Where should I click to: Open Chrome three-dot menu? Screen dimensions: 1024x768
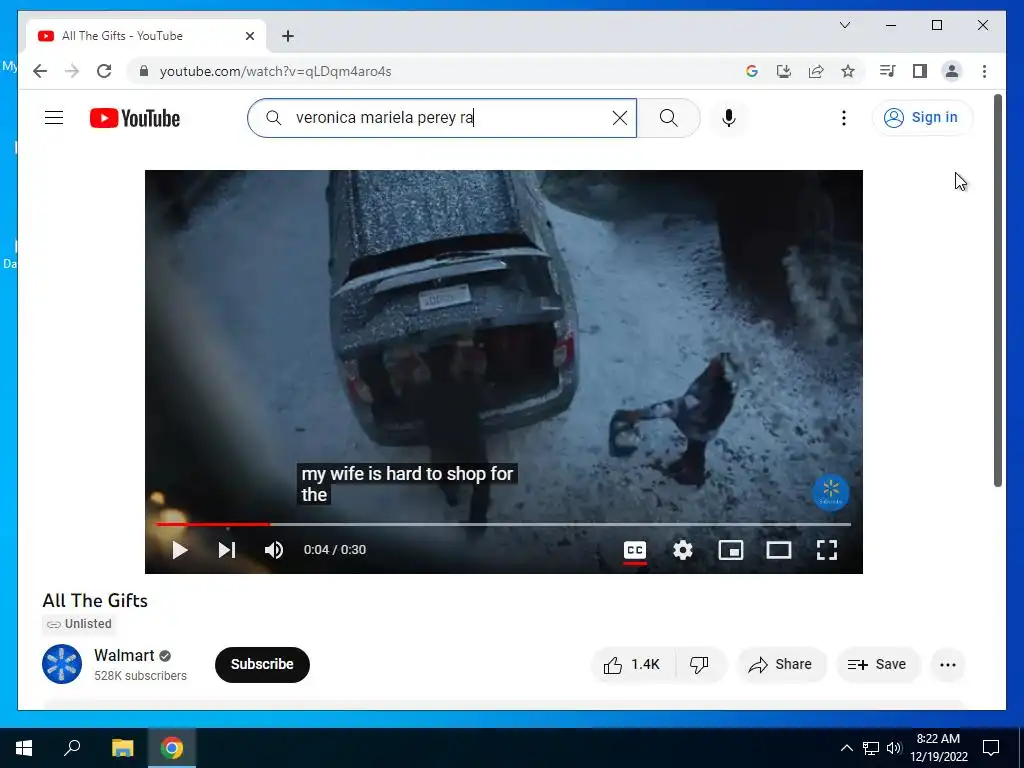point(984,71)
